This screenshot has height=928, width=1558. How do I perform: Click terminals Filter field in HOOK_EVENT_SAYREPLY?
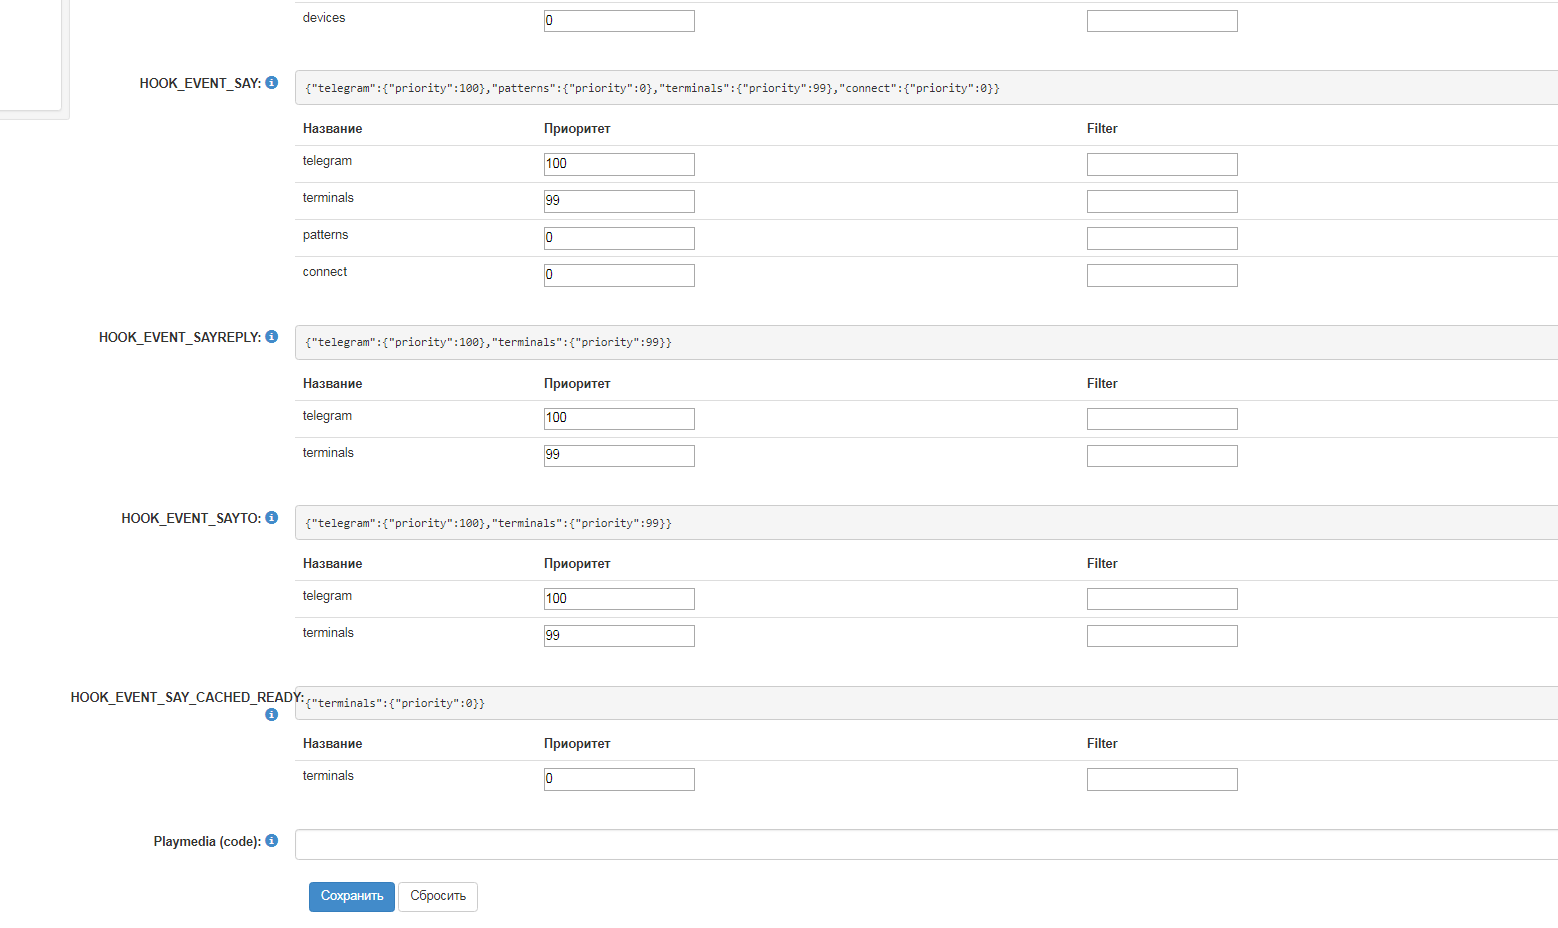tap(1161, 456)
